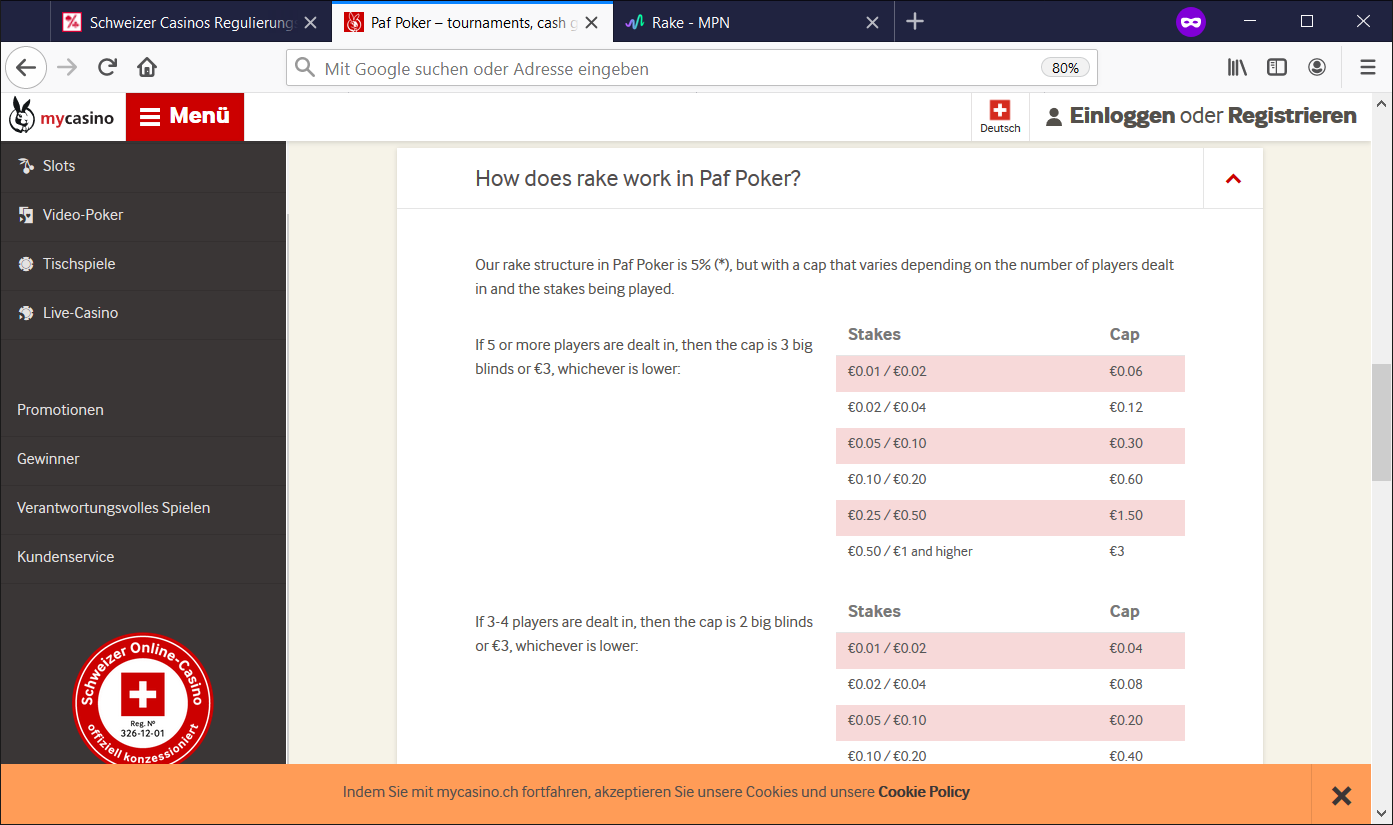1393x825 pixels.
Task: Click the scrollbar up arrow
Action: (1382, 103)
